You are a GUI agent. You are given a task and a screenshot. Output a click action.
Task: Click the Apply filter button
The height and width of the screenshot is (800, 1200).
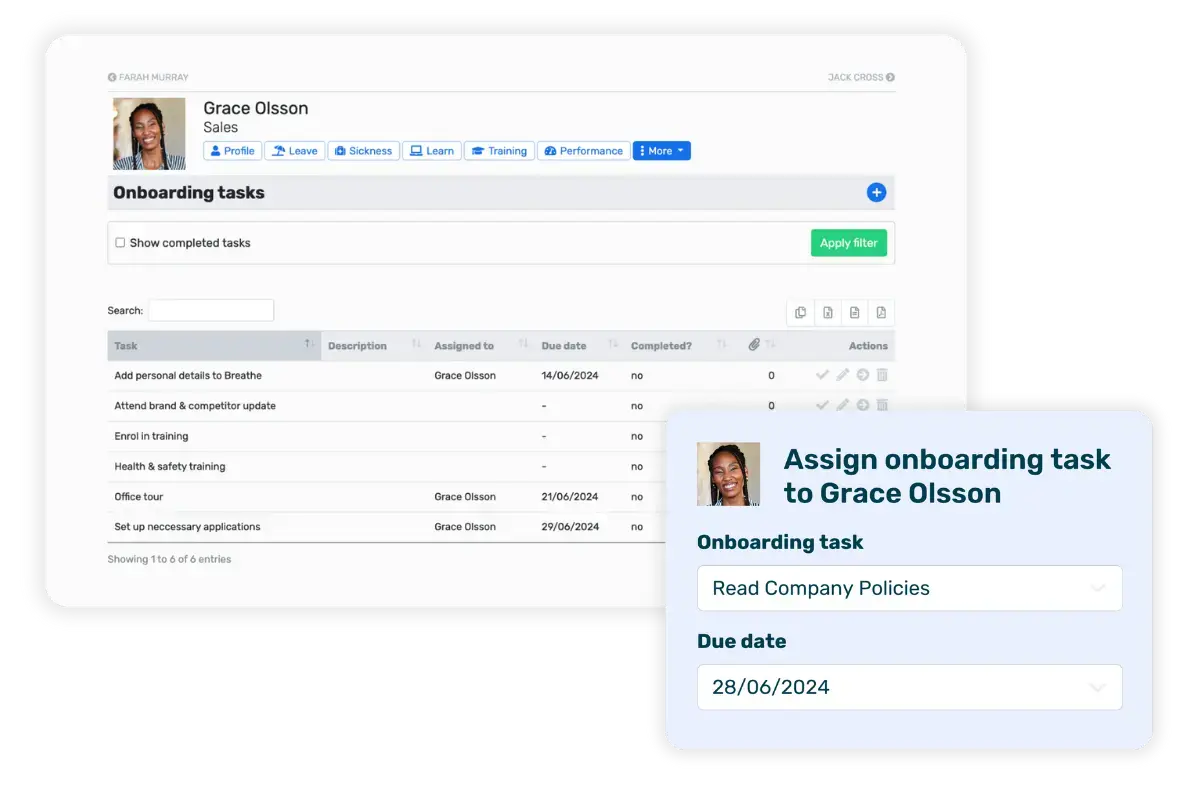pos(848,242)
